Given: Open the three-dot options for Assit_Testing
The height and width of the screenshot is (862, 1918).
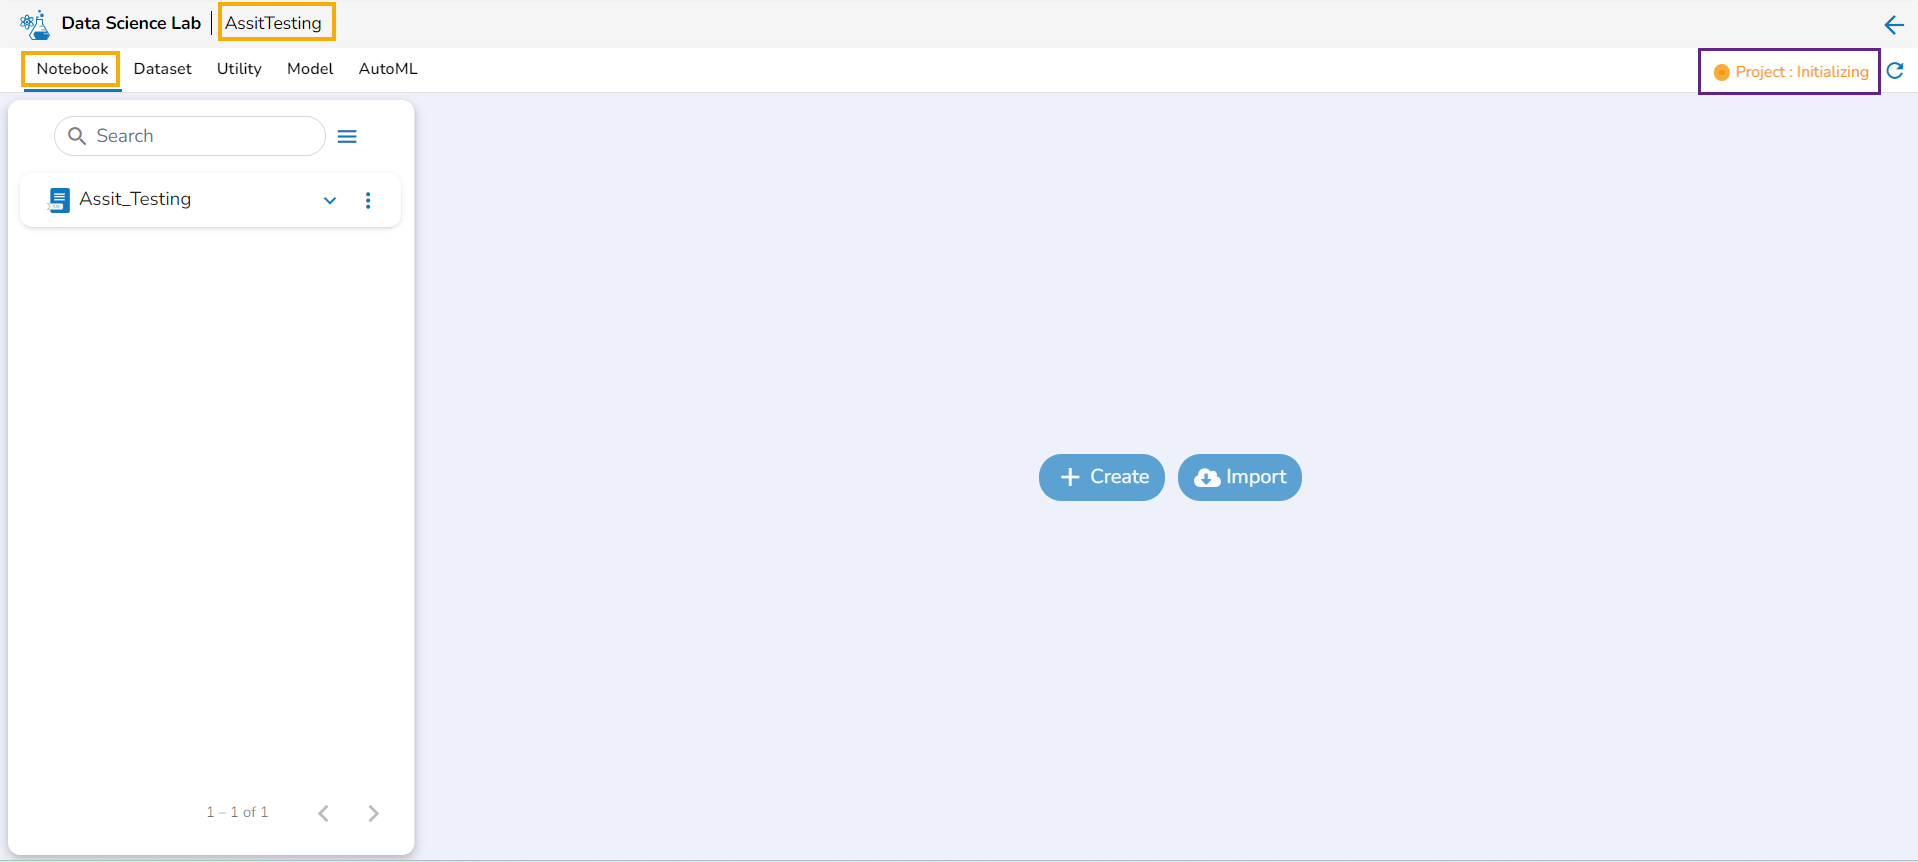Looking at the screenshot, I should point(368,200).
